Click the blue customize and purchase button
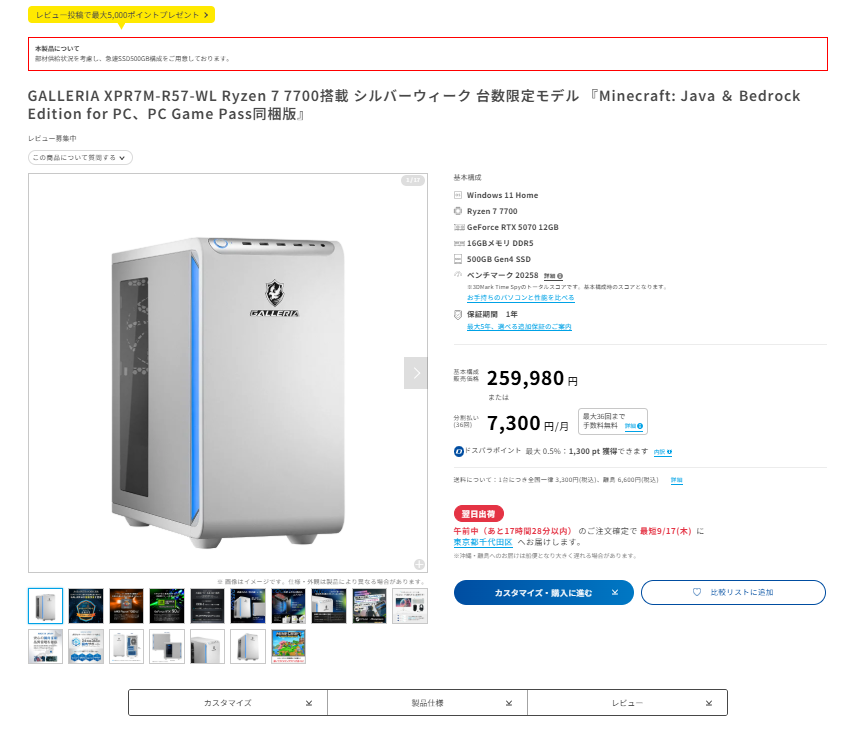The image size is (848, 739). point(544,592)
